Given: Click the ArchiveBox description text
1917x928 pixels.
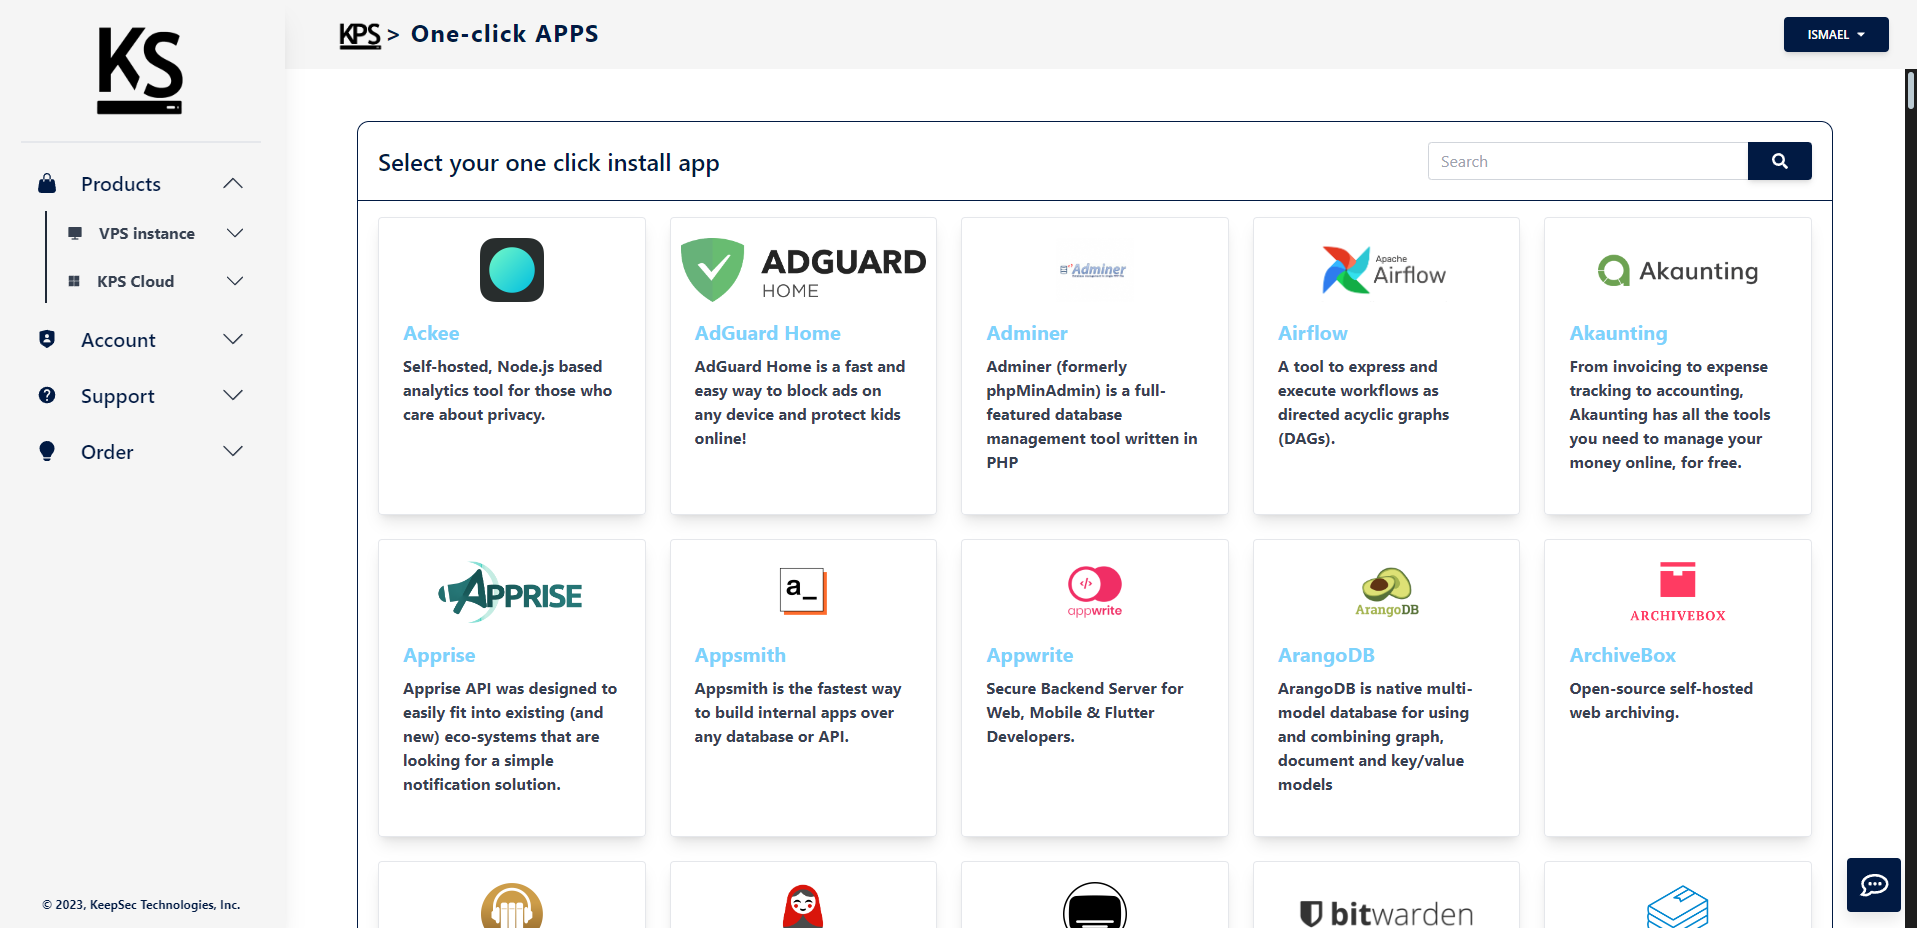Looking at the screenshot, I should [1661, 700].
